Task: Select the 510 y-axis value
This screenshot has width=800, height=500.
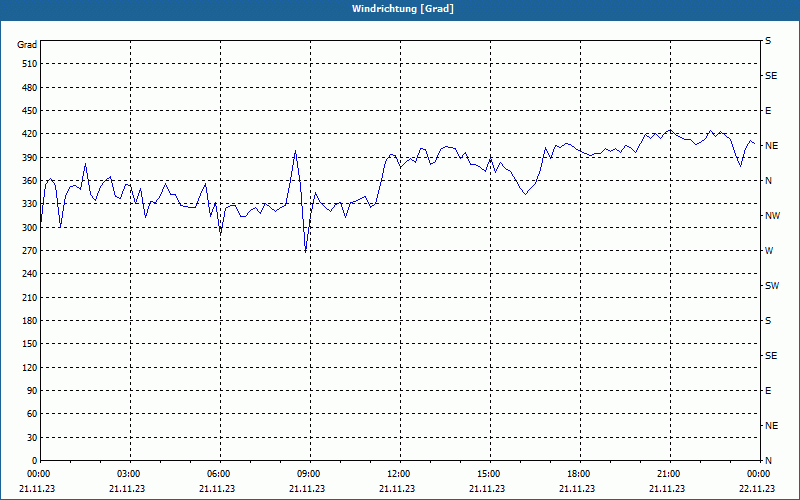Action: [30, 64]
